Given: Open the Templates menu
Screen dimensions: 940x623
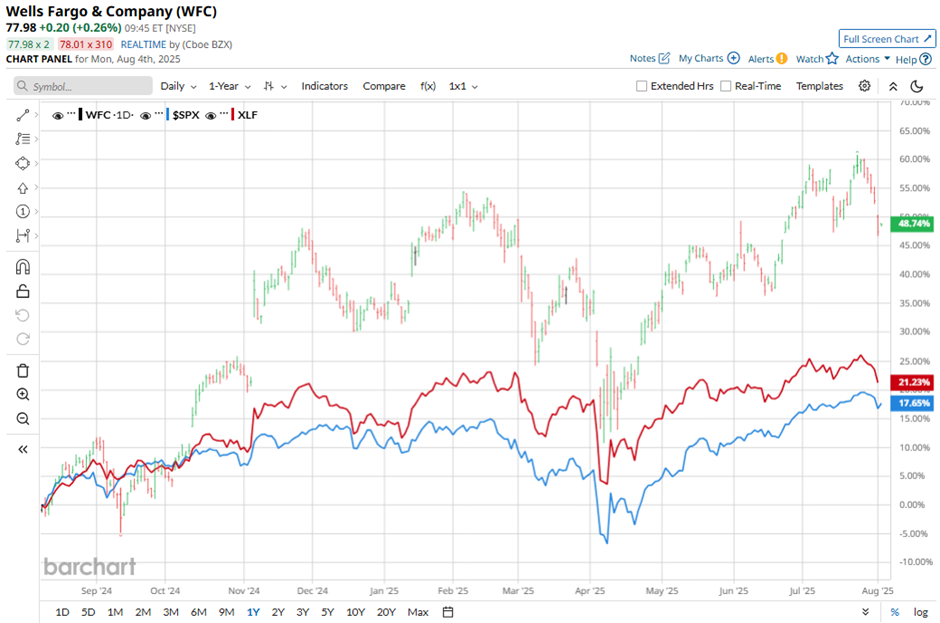Looking at the screenshot, I should point(819,86).
